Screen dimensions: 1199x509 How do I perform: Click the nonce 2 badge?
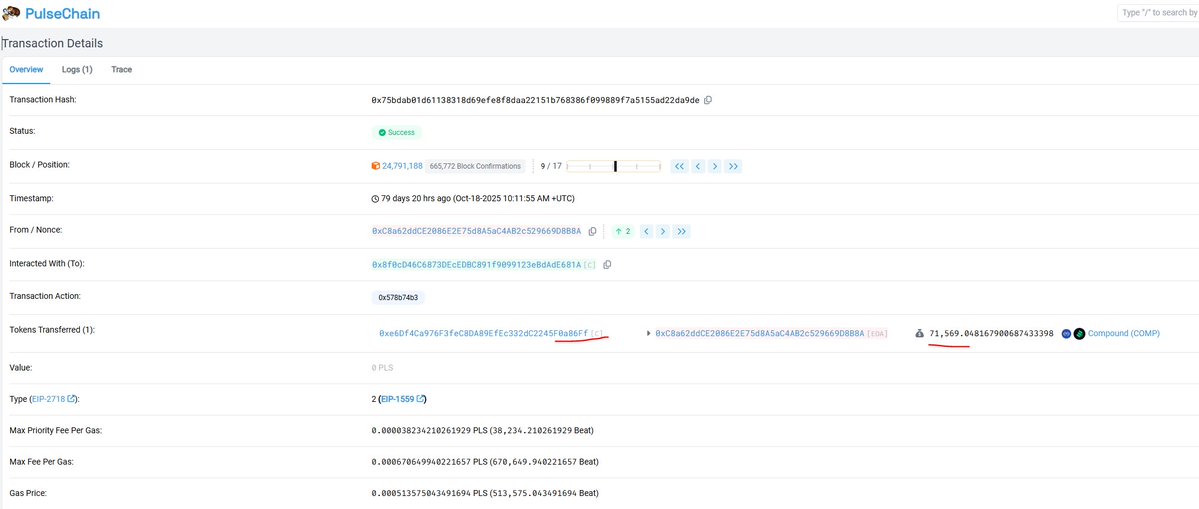[622, 231]
